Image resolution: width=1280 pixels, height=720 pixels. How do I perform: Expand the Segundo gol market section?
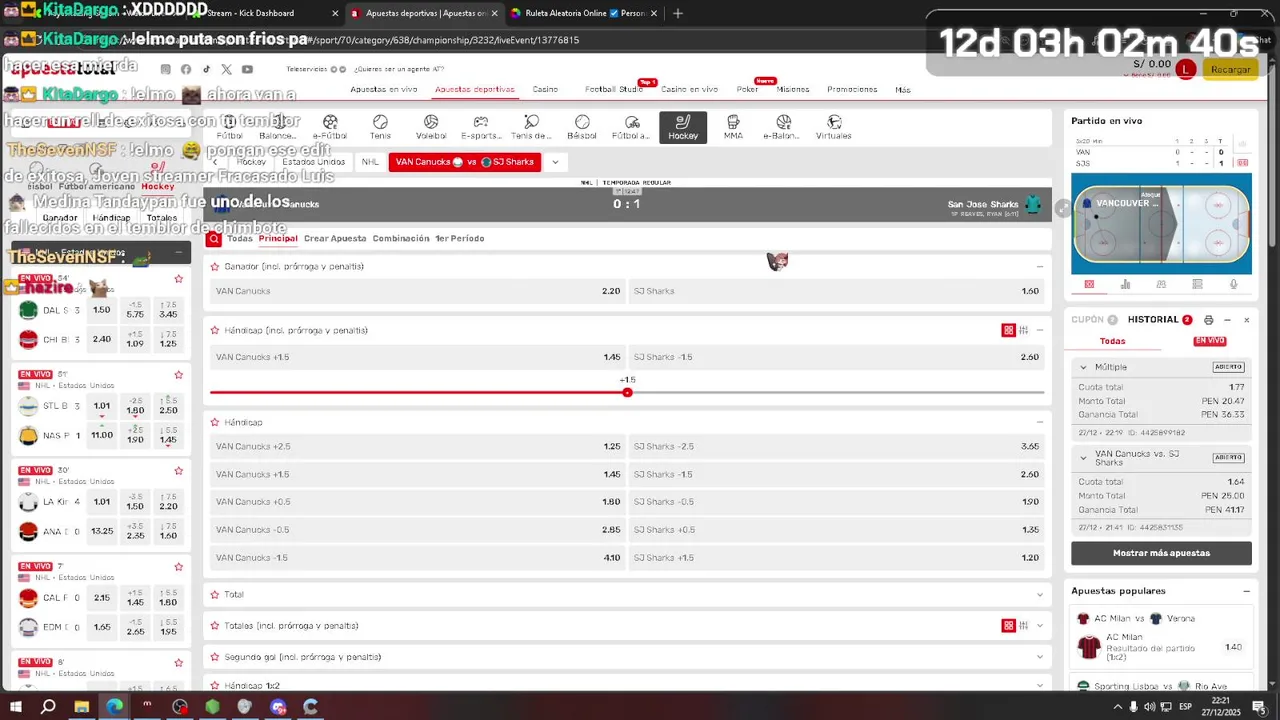click(1039, 658)
